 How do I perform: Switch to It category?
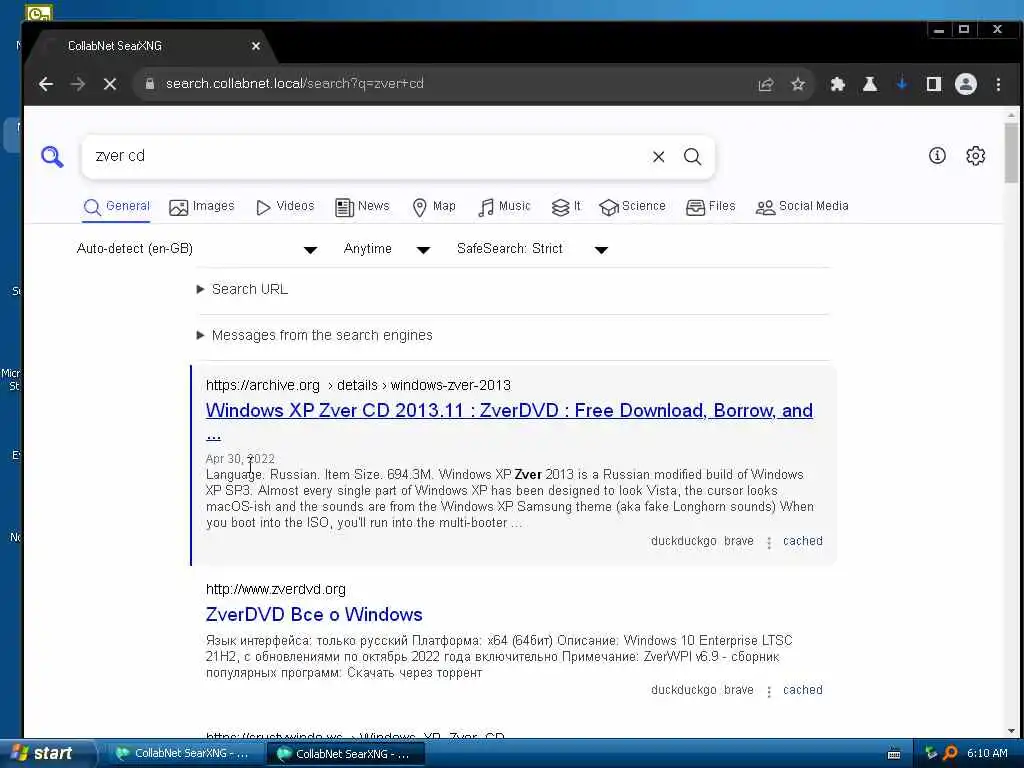(x=566, y=206)
